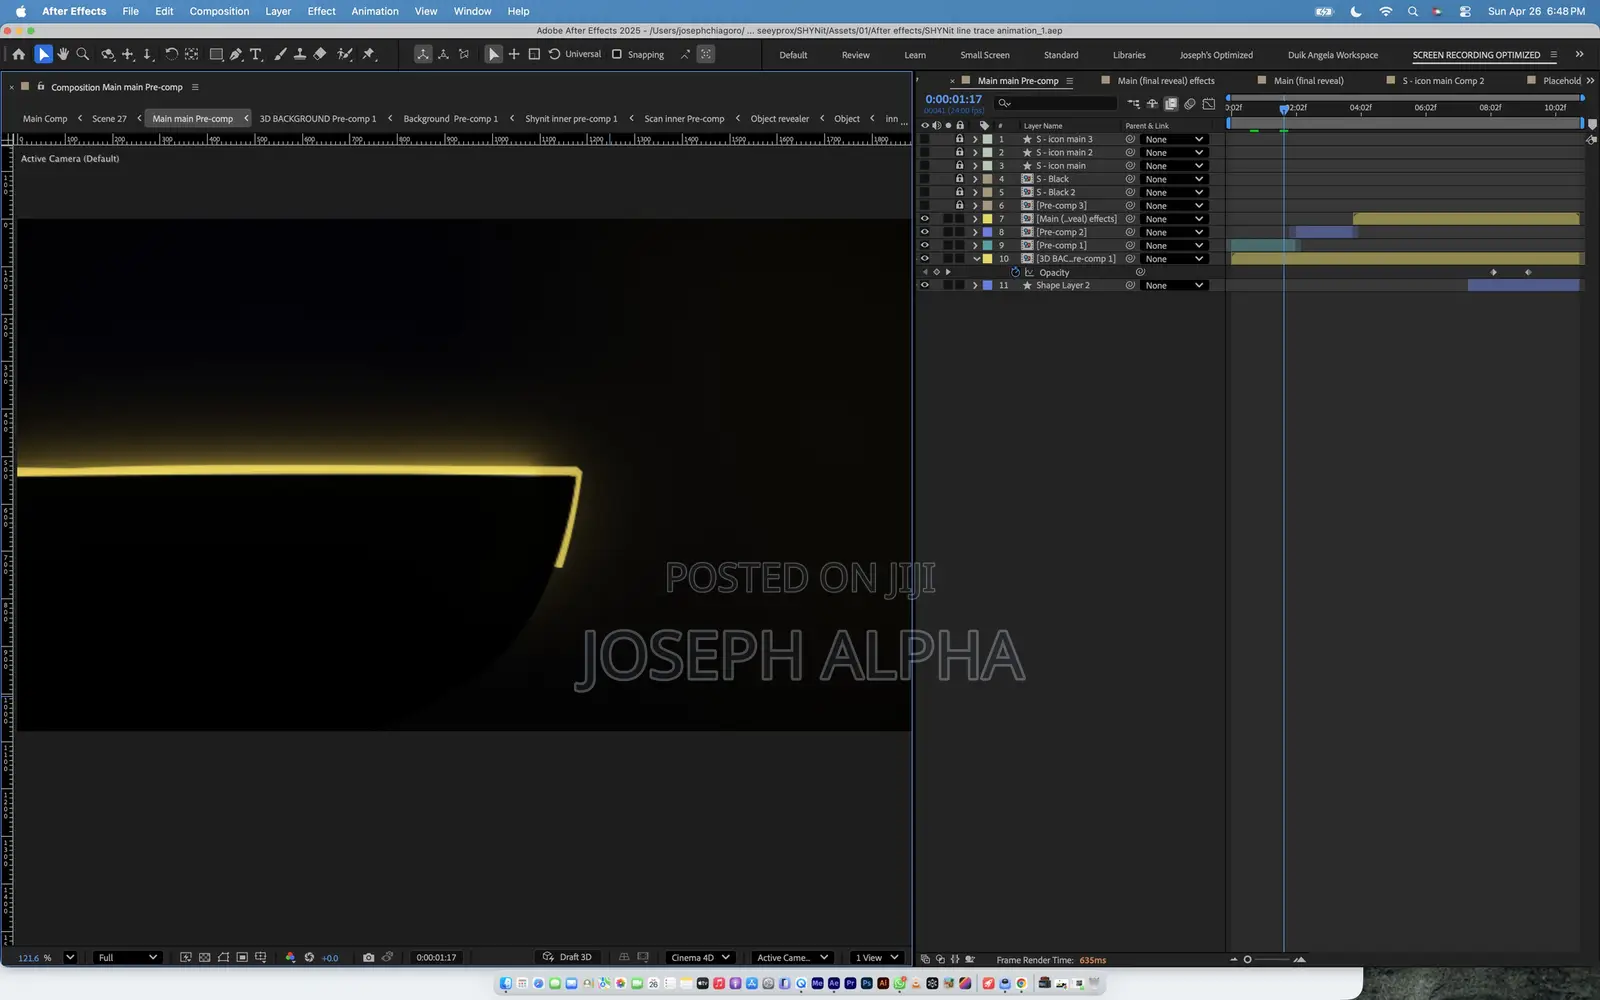
Task: Click the Show Channel color icon in viewer
Action: pos(290,957)
